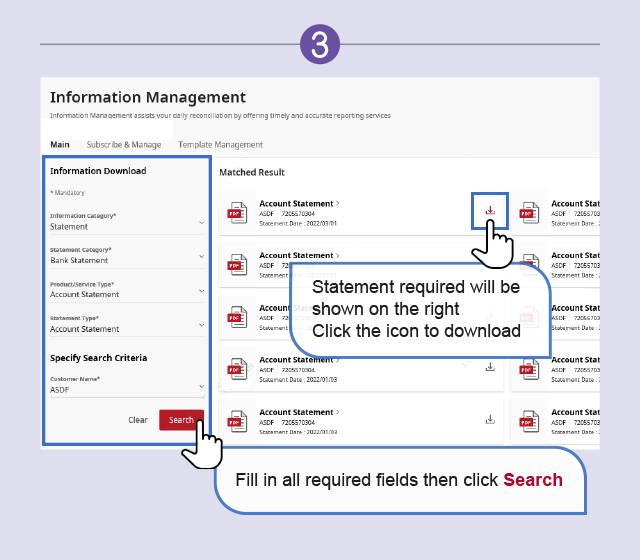The image size is (640, 560).
Task: Click the Clear button
Action: coord(138,420)
